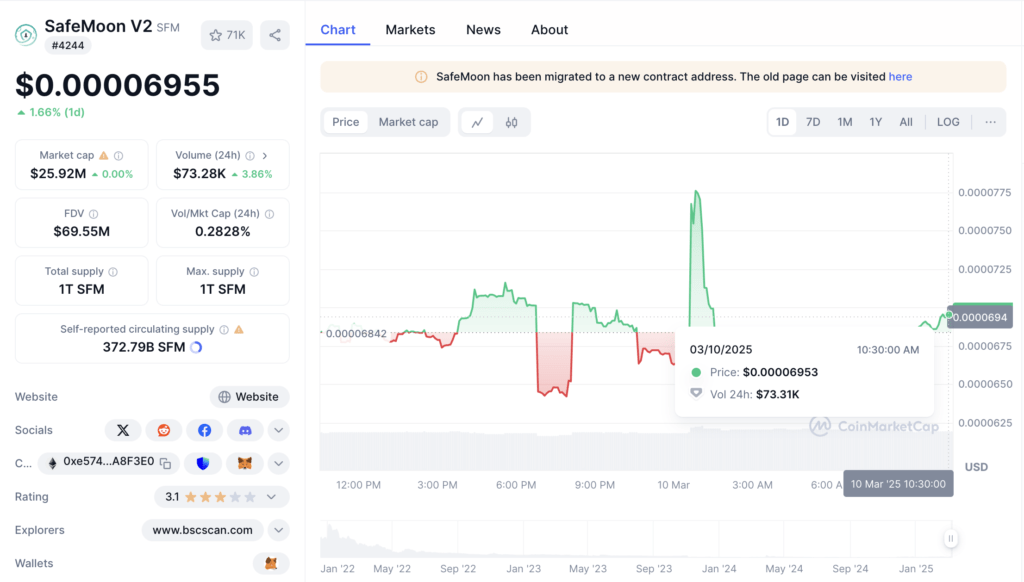The width and height of the screenshot is (1024, 582).
Task: Copy the contract address 0xe574...A8F3E0
Action: (166, 464)
